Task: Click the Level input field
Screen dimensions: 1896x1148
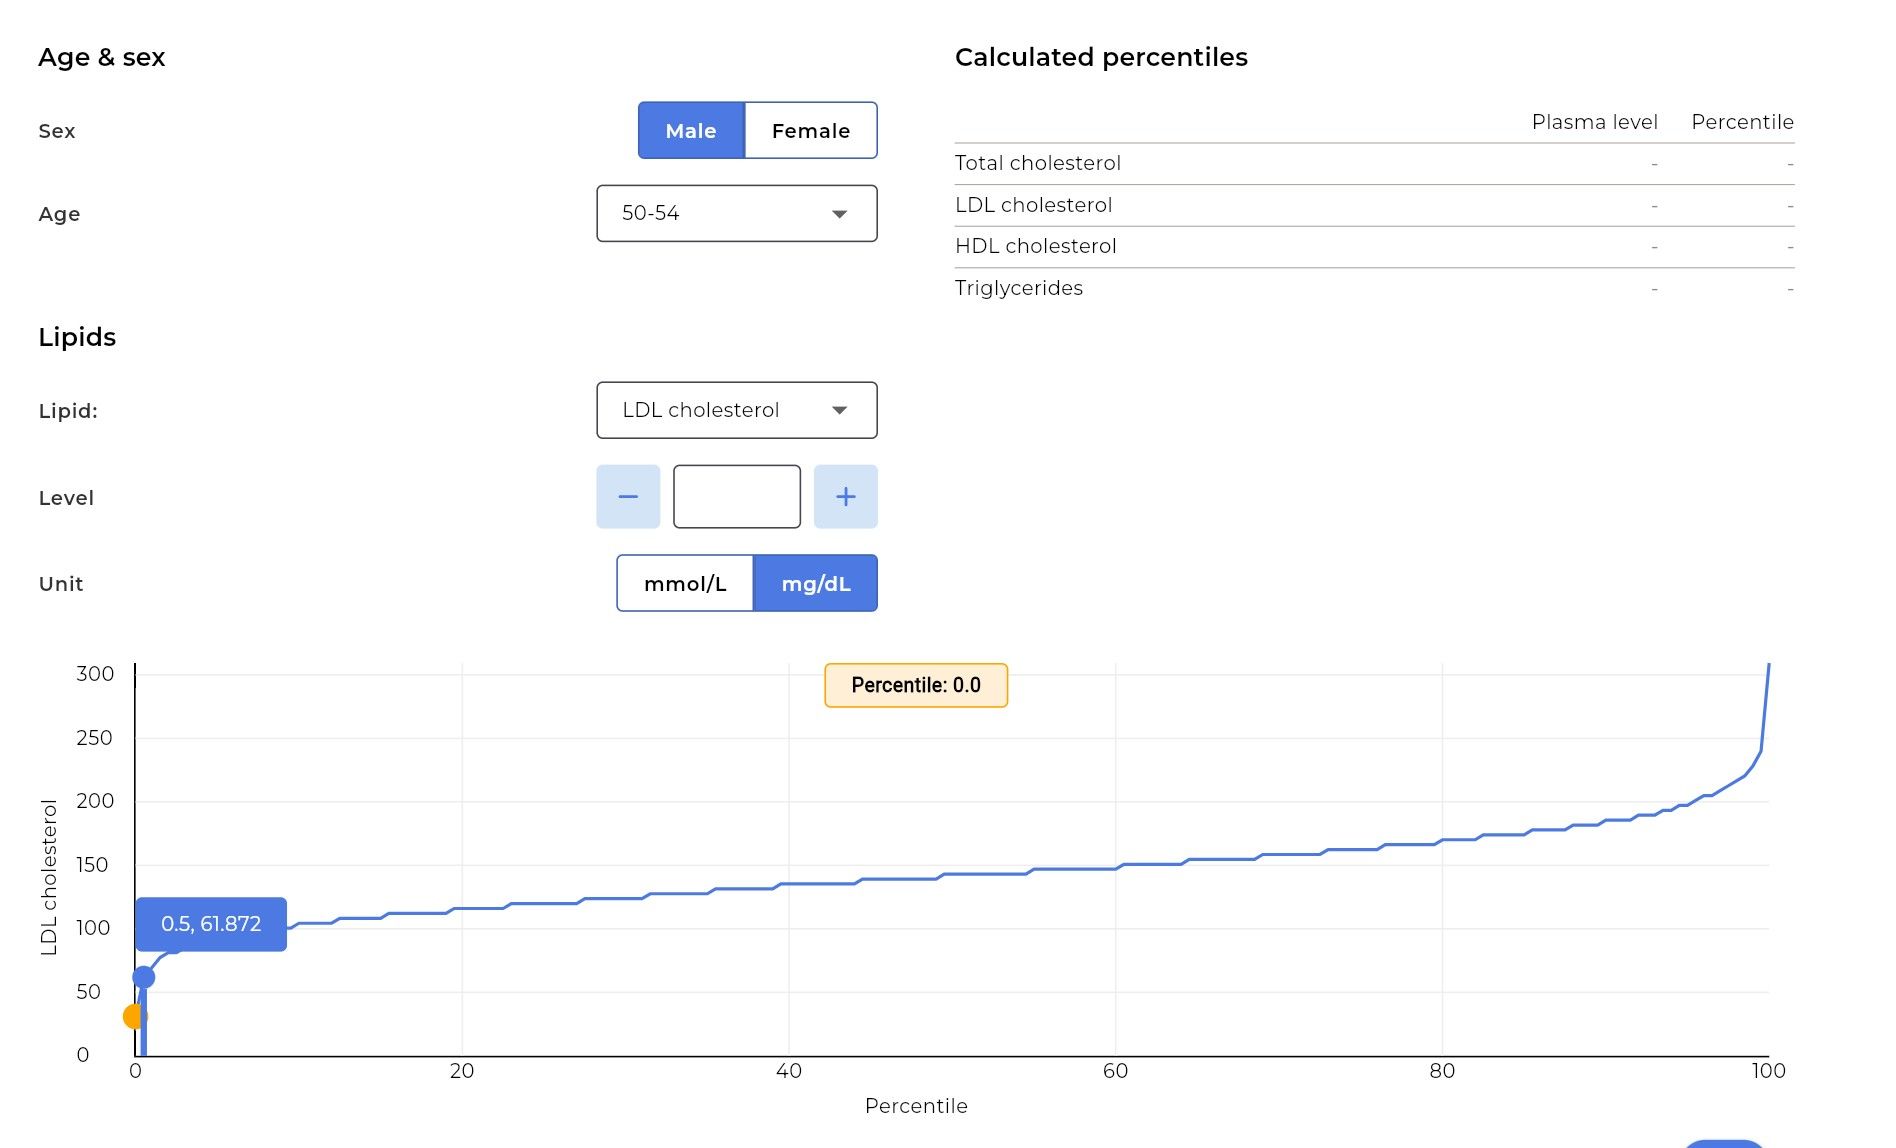Action: click(737, 497)
